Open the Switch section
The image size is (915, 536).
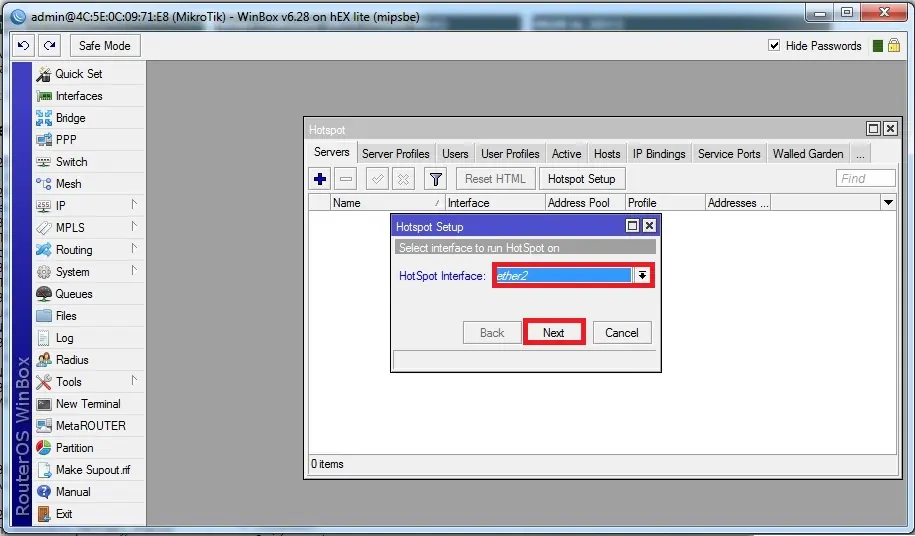[x=89, y=162]
